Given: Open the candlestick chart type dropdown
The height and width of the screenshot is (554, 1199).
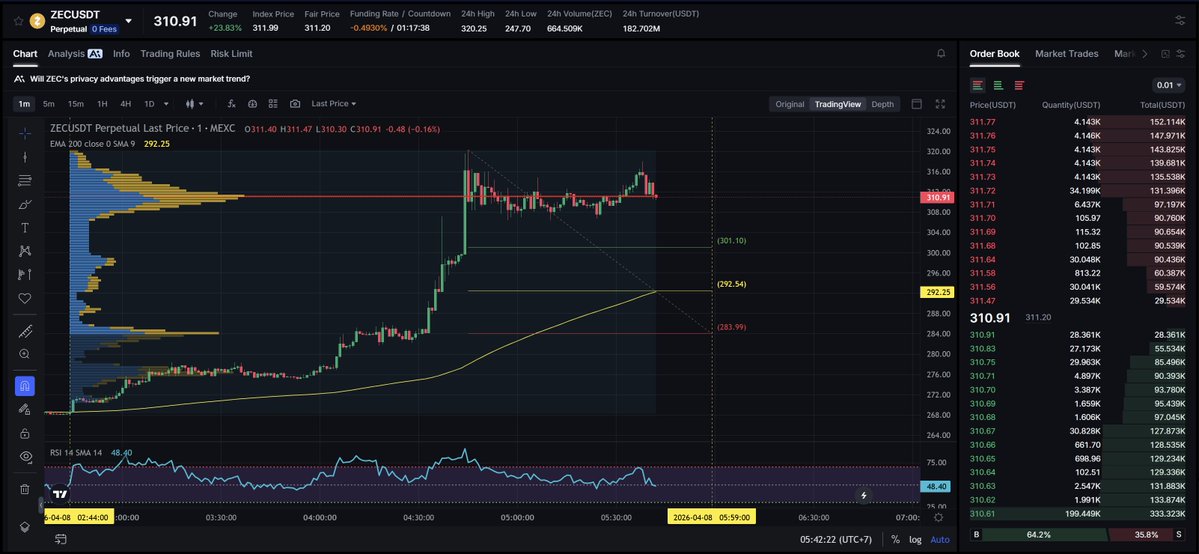Looking at the screenshot, I should (x=194, y=104).
